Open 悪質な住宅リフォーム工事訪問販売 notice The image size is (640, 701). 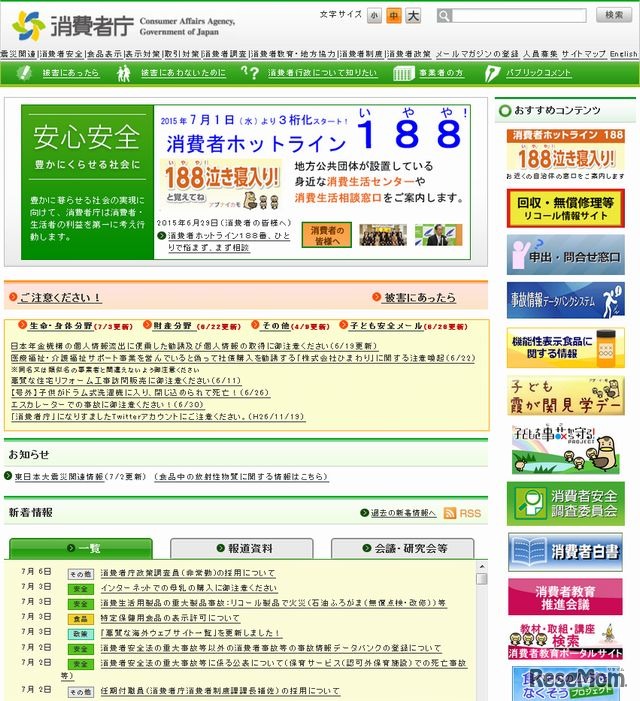(x=126, y=381)
